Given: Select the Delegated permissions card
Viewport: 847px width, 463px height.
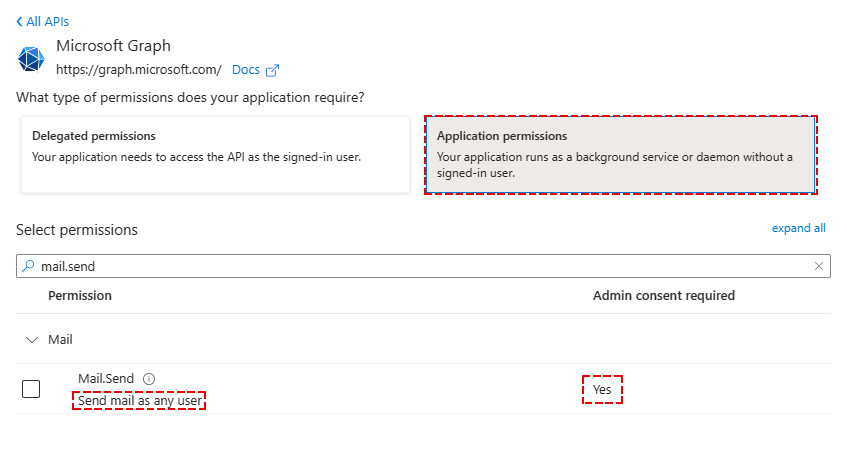Looking at the screenshot, I should tap(216, 155).
